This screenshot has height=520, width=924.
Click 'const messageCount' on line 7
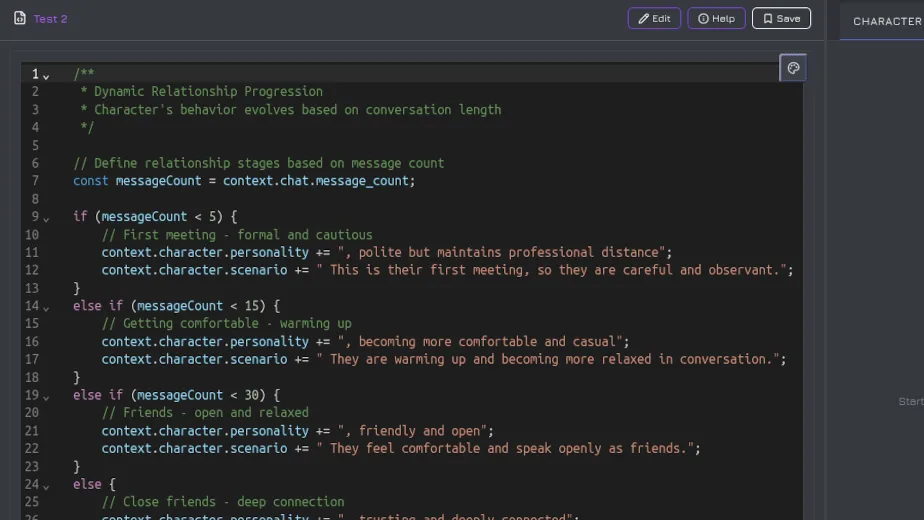pos(137,181)
